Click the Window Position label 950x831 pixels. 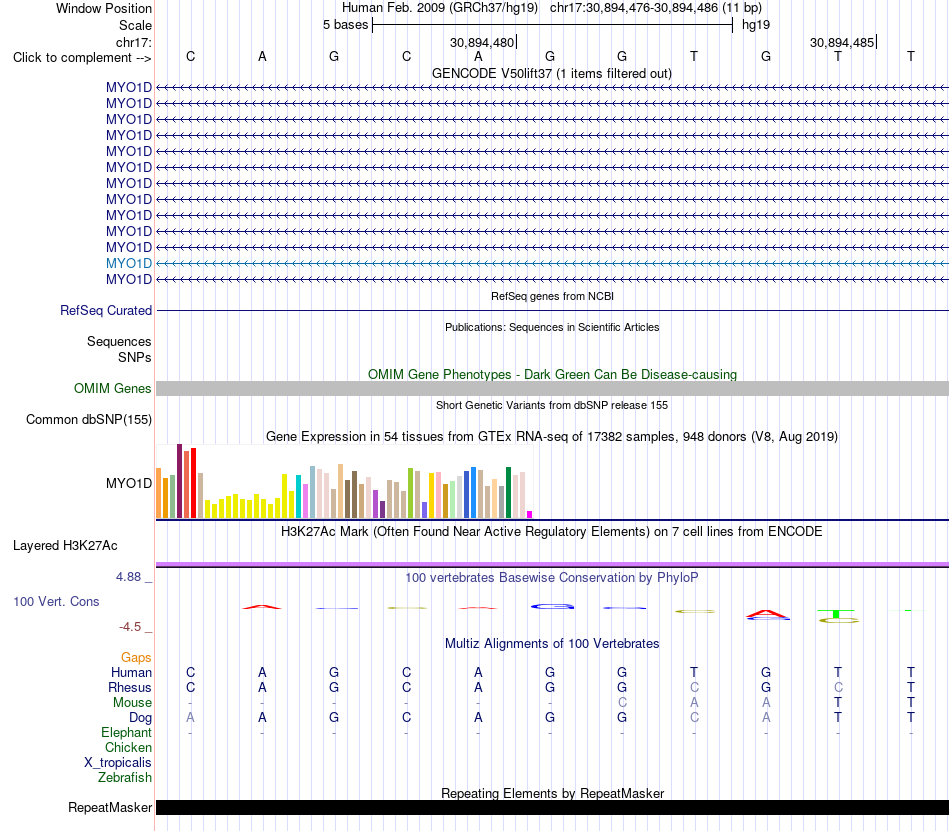pyautogui.click(x=104, y=8)
